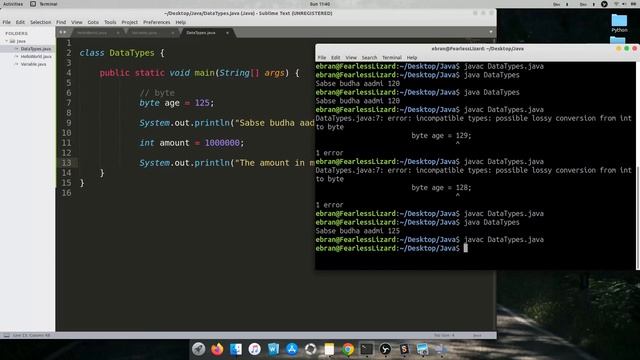Close the Variable.java tab
This screenshot has width=640, height=360.
(x=173, y=33)
